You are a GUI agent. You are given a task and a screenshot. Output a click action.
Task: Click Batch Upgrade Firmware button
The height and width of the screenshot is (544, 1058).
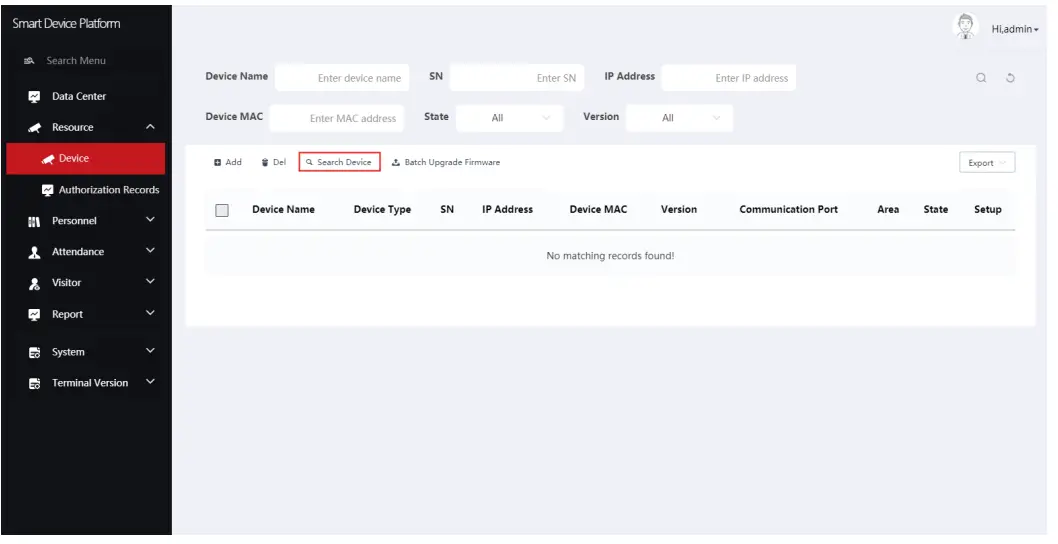446,163
